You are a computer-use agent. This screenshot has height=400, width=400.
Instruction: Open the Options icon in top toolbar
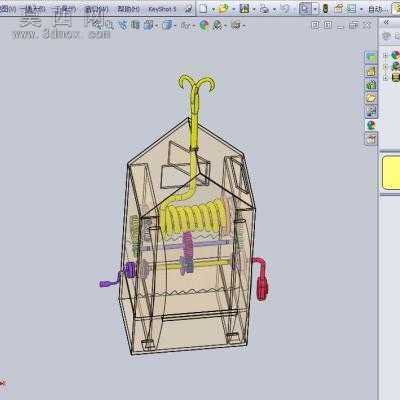[352, 9]
